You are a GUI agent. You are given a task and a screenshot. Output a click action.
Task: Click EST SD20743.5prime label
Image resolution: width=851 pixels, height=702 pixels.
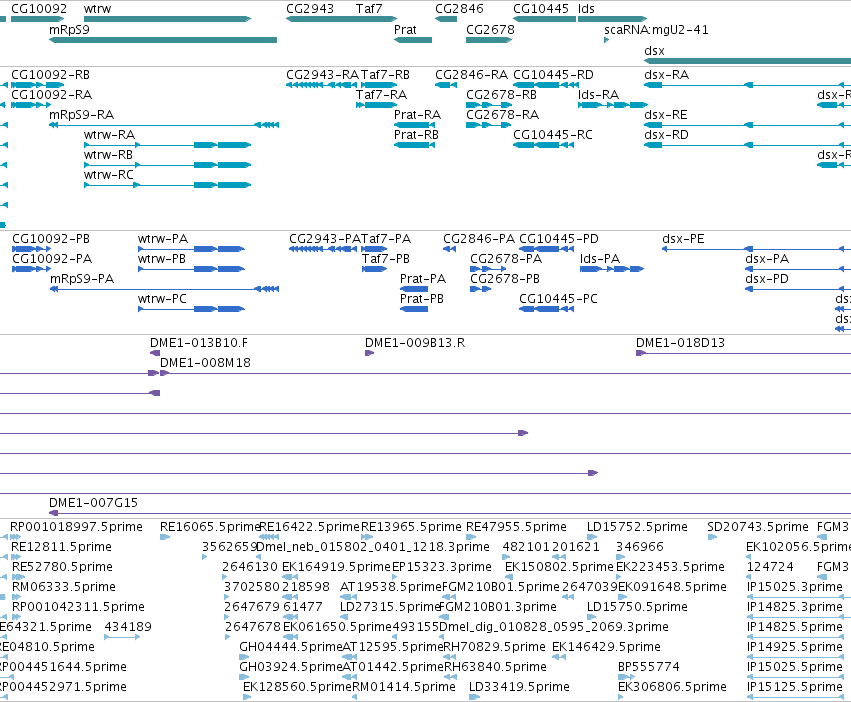(x=758, y=527)
